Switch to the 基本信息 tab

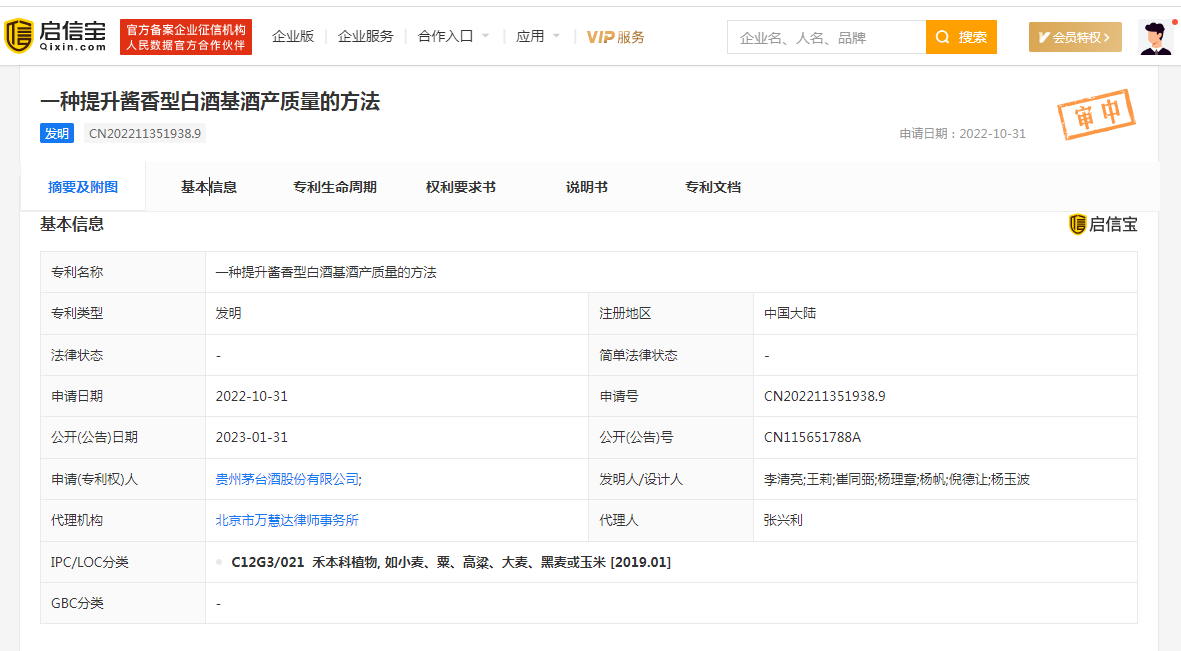(209, 187)
